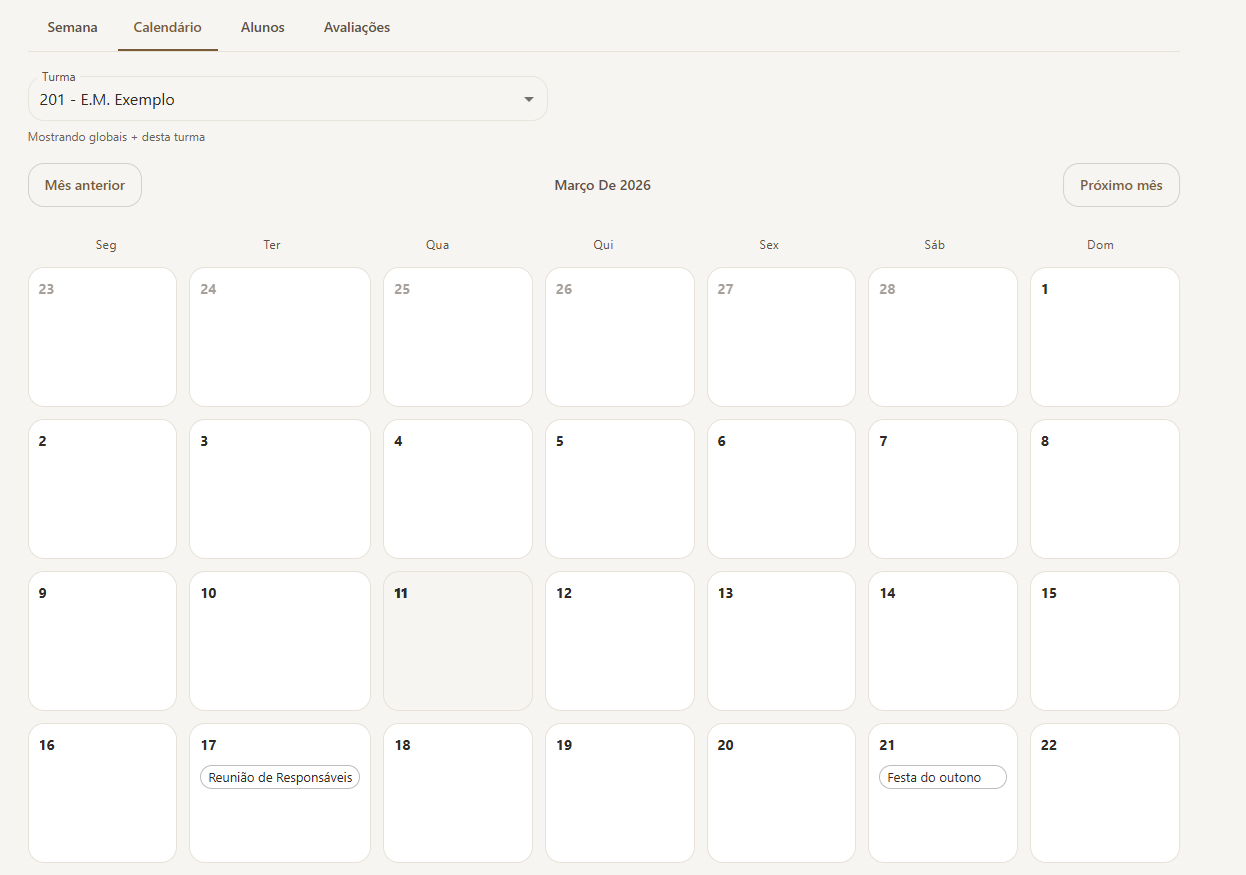Click the dropdown arrow next to Turma field
The height and width of the screenshot is (875, 1246).
(529, 98)
